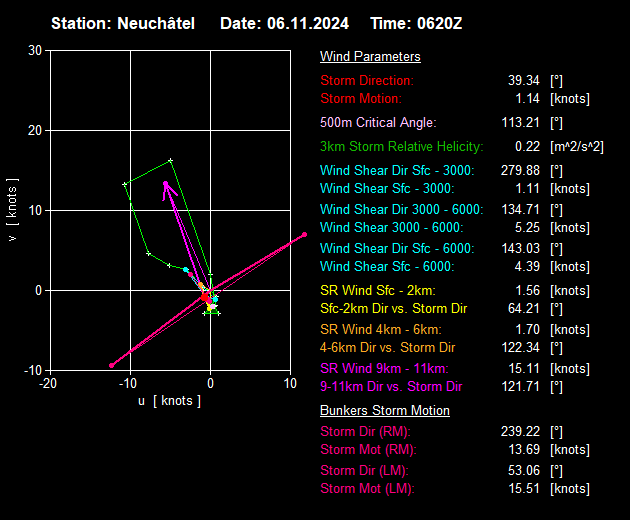Click the 'Time: 0620Z' text
Image resolution: width=630 pixels, height=520 pixels.
416,23
